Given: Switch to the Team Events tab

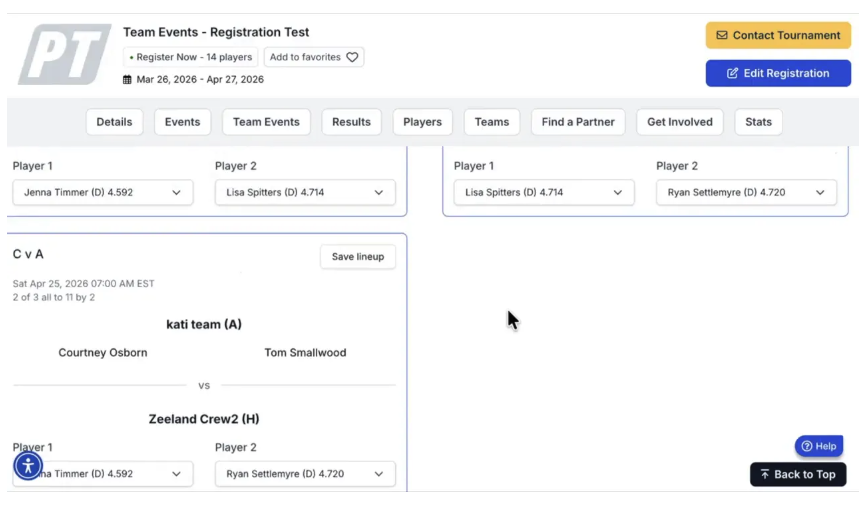Looking at the screenshot, I should [266, 122].
